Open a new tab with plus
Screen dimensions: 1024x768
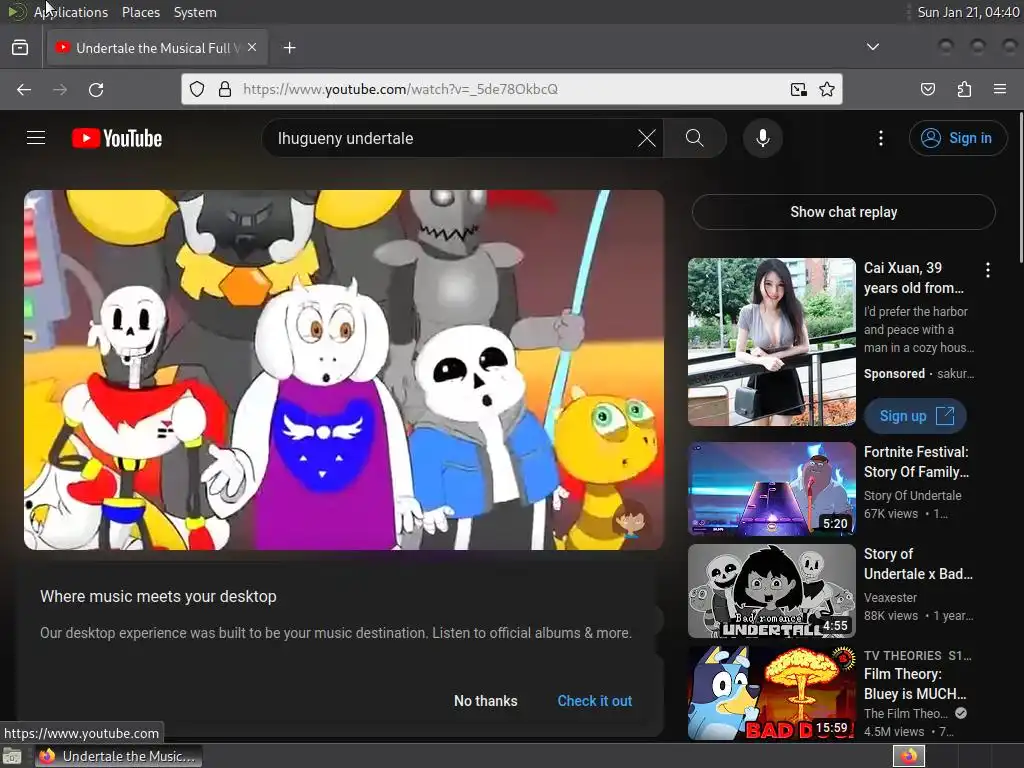(x=289, y=48)
